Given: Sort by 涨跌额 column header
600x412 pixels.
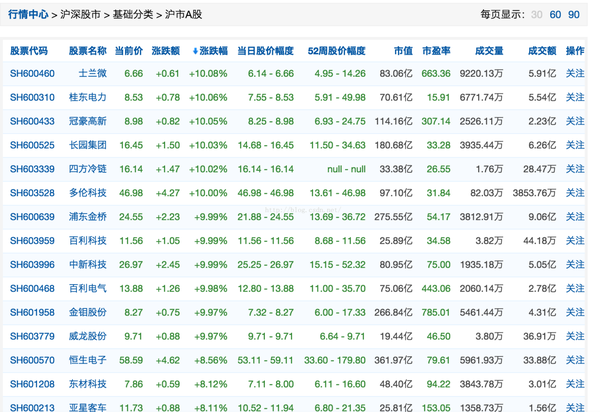Looking at the screenshot, I should pos(166,51).
